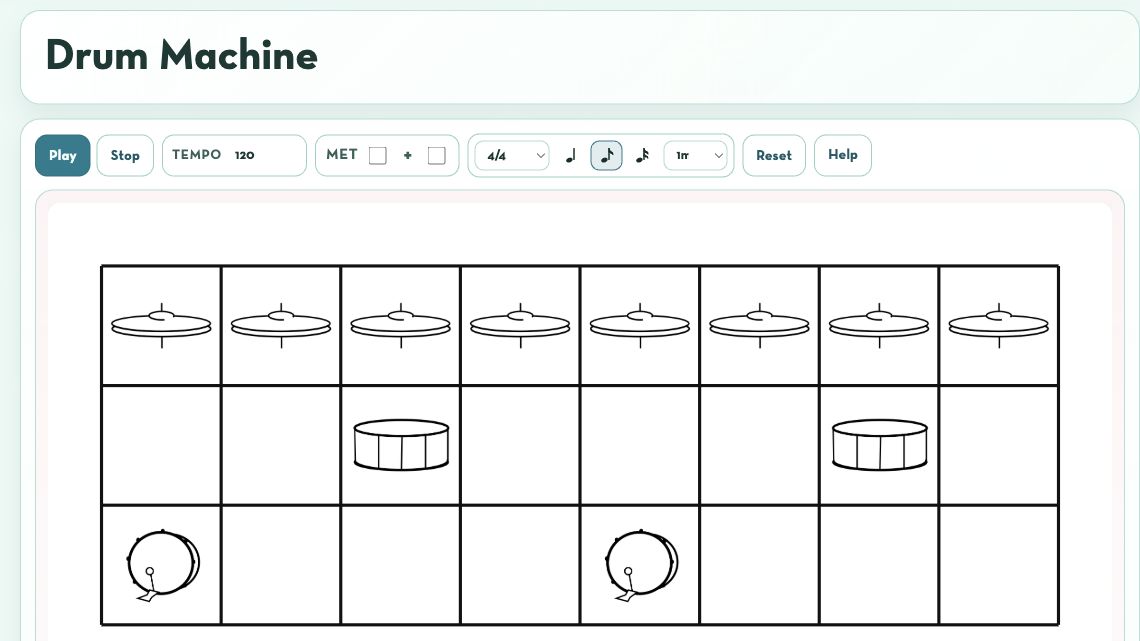Toggle the hi-hat on step seven
The width and height of the screenshot is (1140, 641).
pos(879,326)
